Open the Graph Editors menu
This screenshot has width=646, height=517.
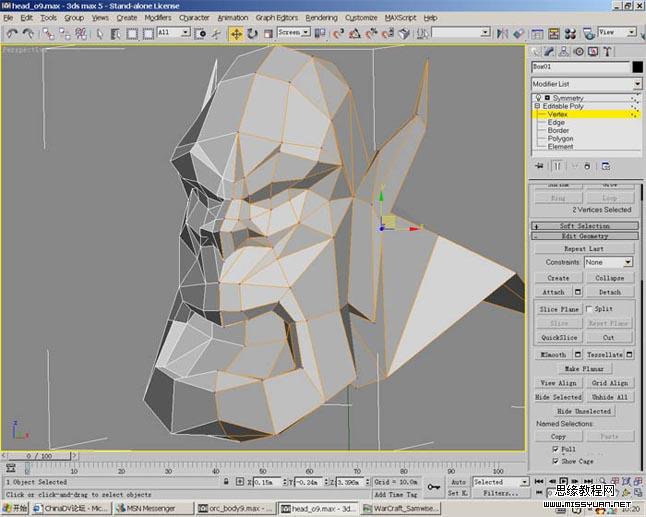pos(276,18)
